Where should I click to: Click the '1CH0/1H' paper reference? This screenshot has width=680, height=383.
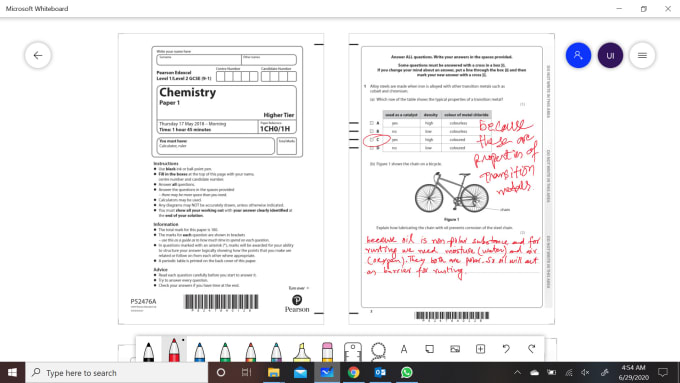click(x=275, y=129)
